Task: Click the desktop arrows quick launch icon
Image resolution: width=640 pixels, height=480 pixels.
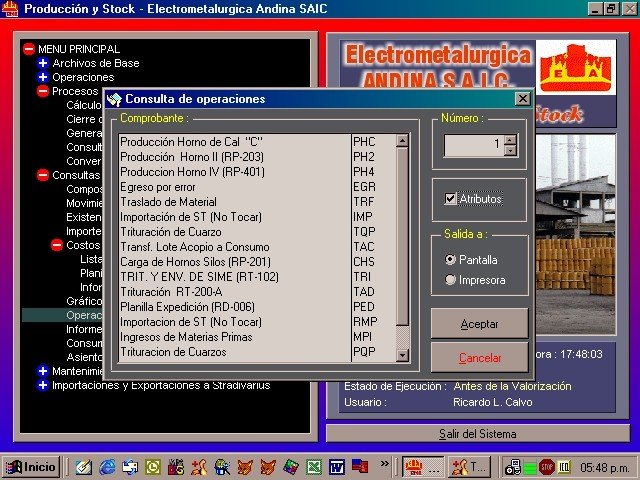Action: tap(130, 467)
